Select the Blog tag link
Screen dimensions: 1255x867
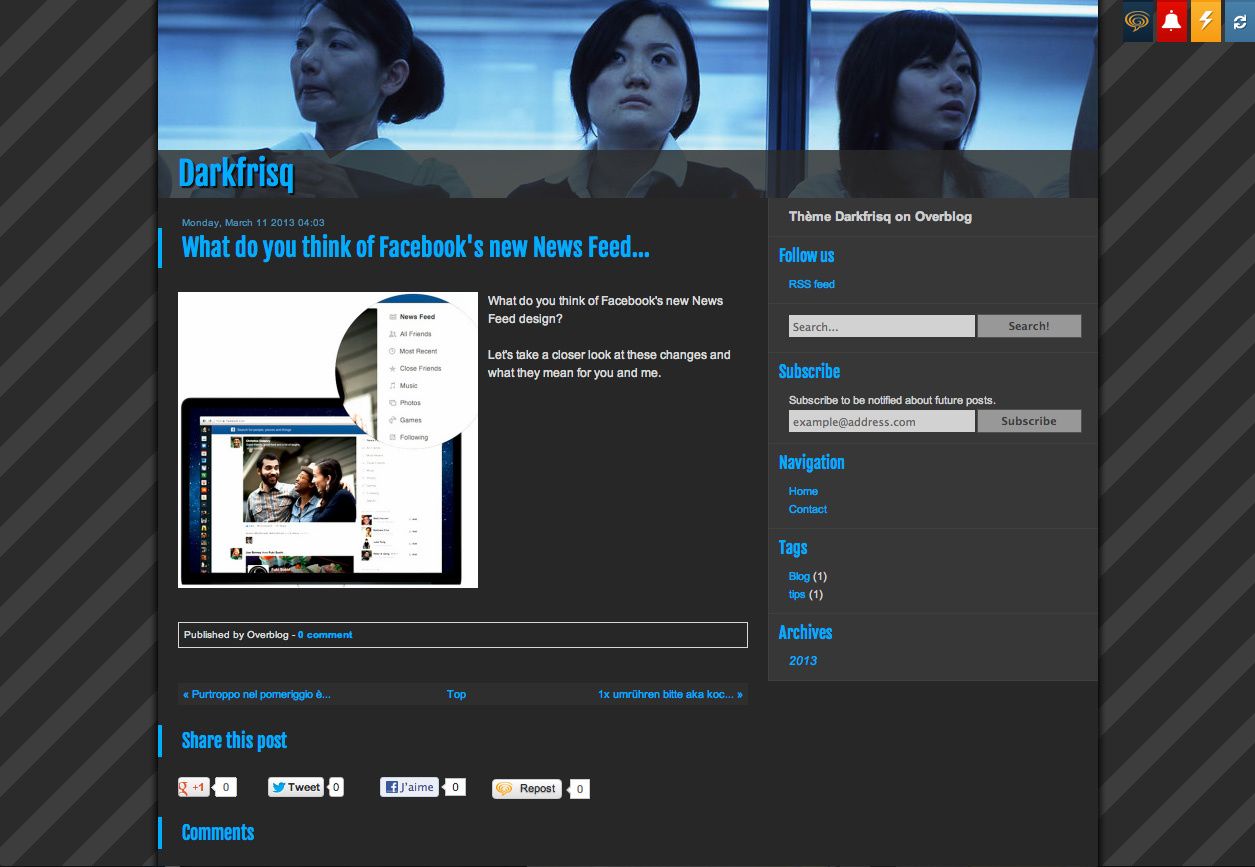coord(799,576)
